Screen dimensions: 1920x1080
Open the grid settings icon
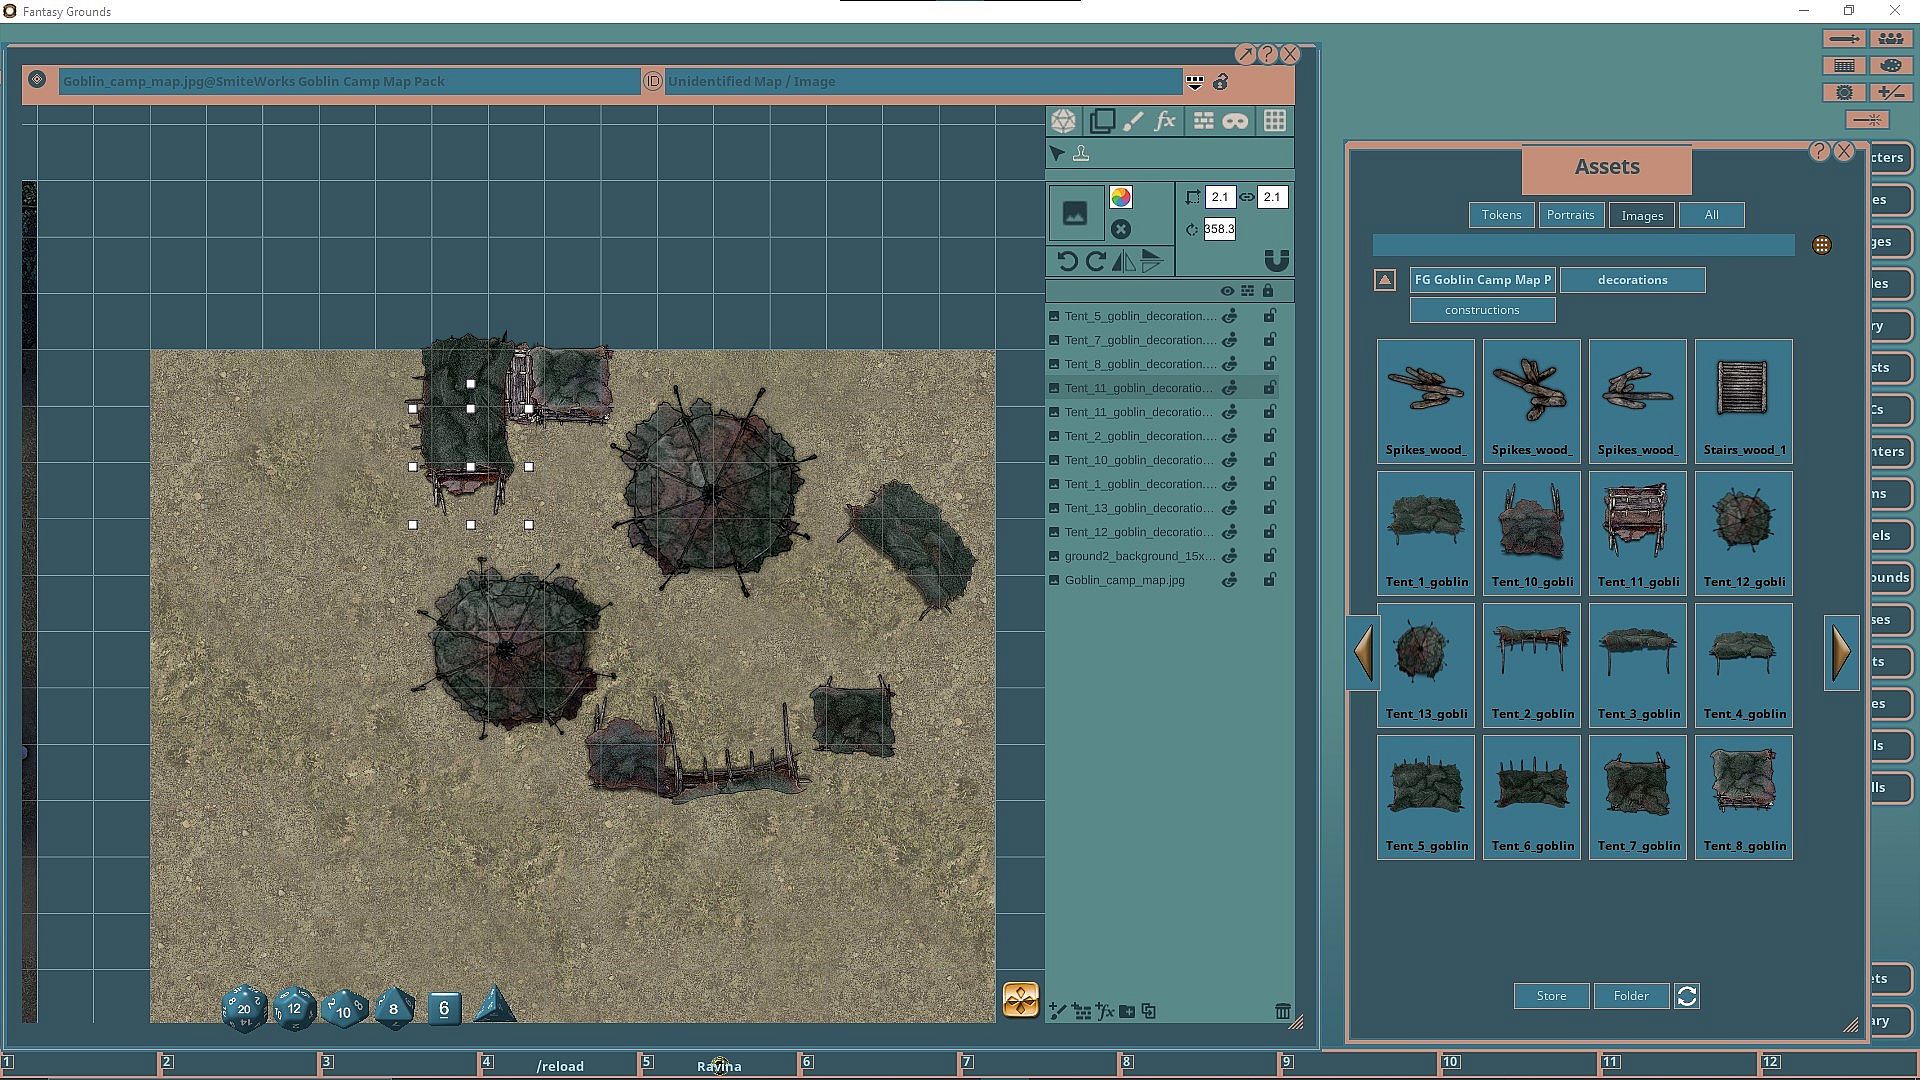(x=1275, y=122)
